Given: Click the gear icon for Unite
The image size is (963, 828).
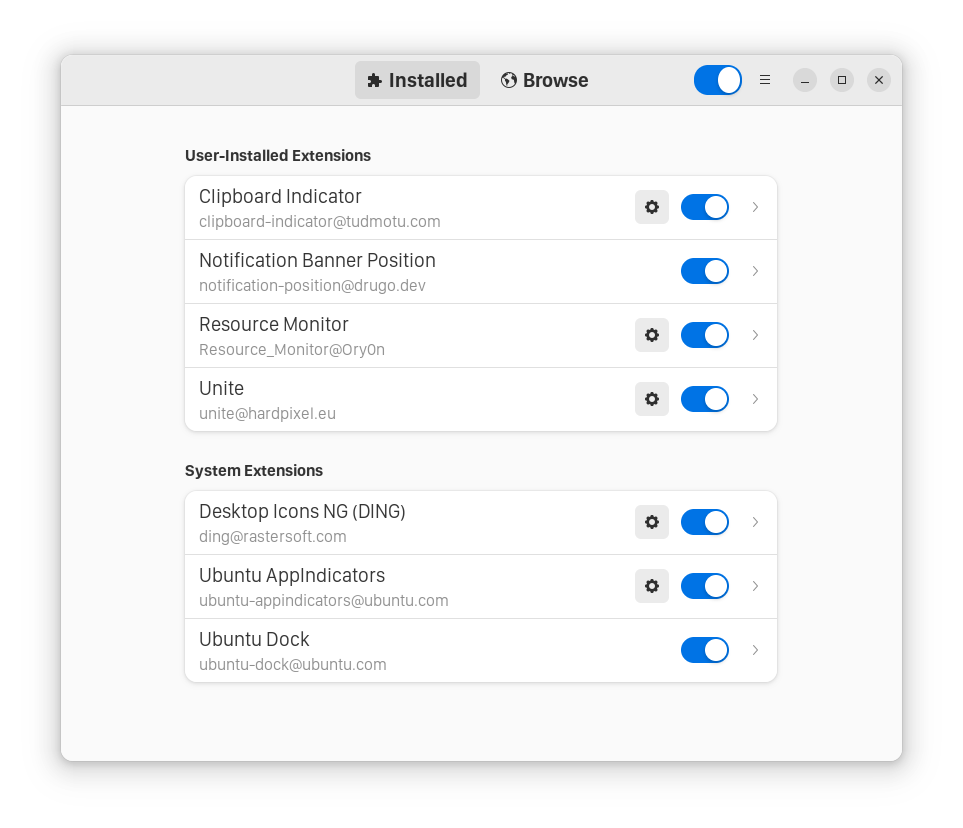Looking at the screenshot, I should [651, 399].
